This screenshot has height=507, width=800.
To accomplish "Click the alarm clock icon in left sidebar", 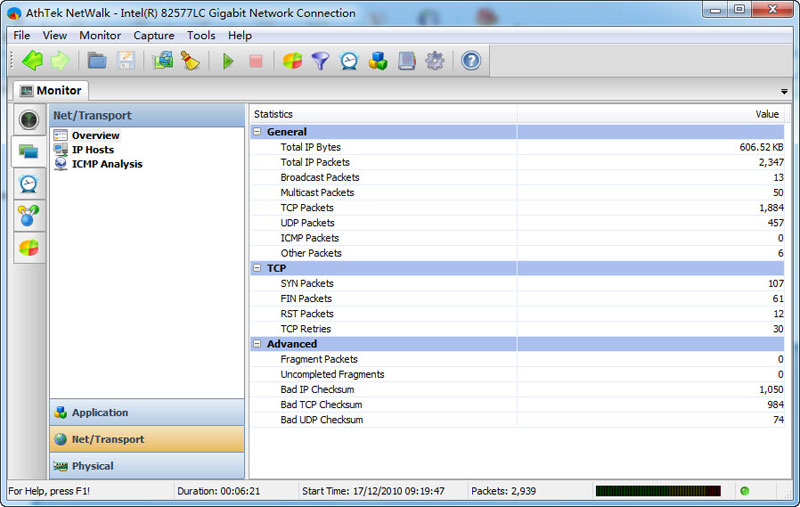I will coord(29,183).
